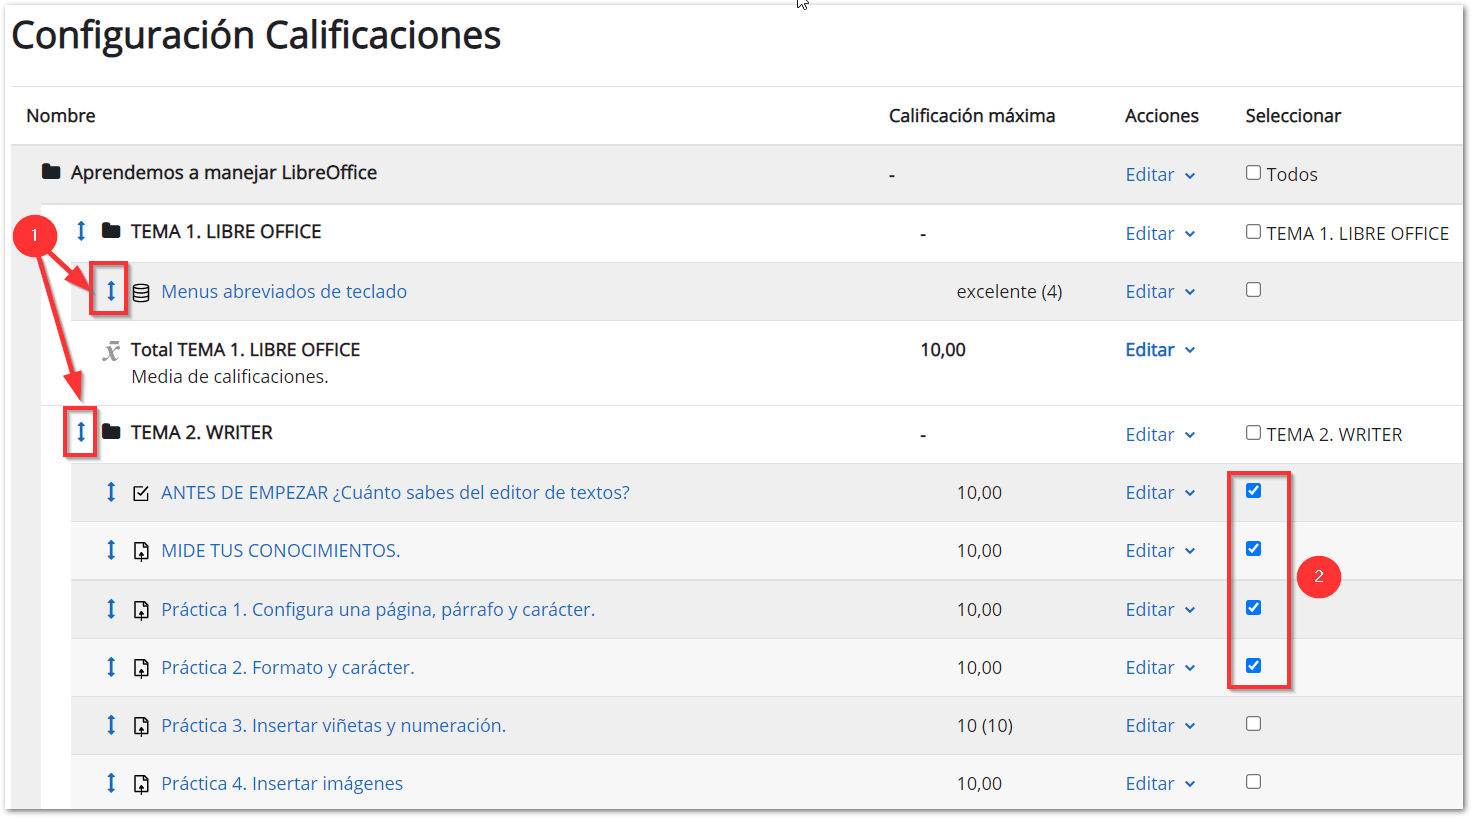The width and height of the screenshot is (1472, 818).
Task: Click the Media de calificaciones text
Action: [230, 376]
